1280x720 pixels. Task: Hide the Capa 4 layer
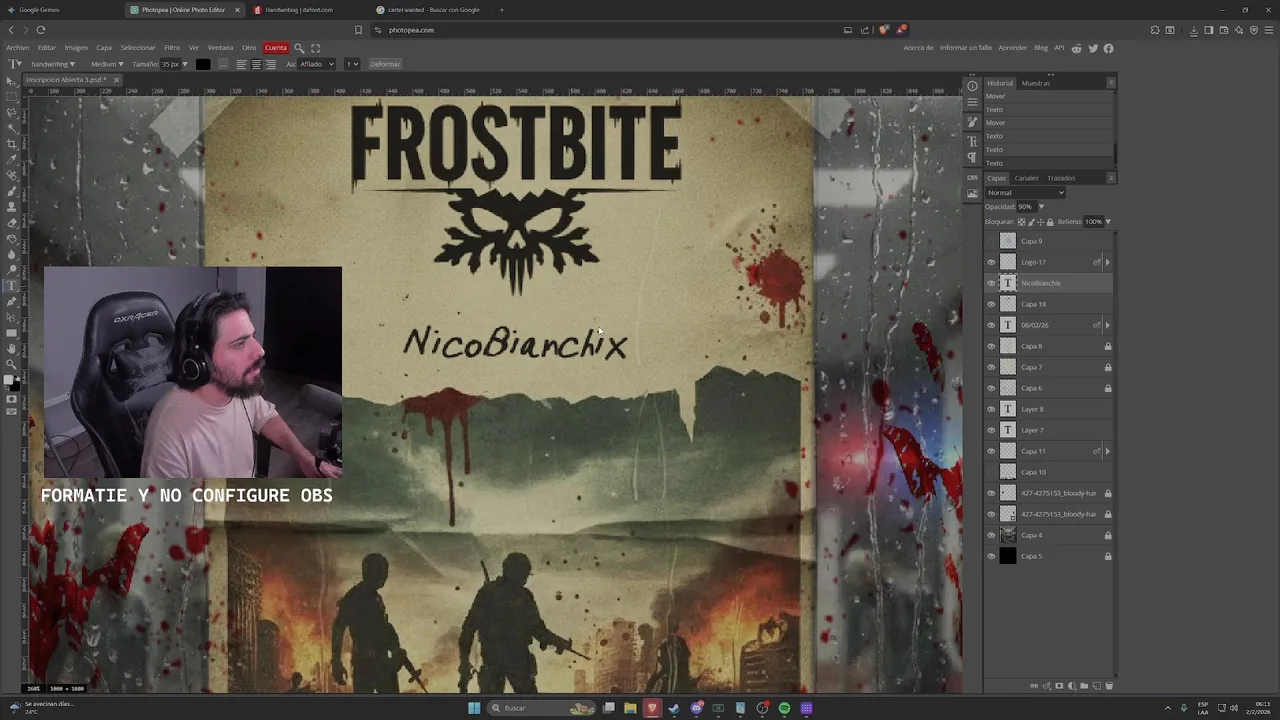click(x=991, y=535)
